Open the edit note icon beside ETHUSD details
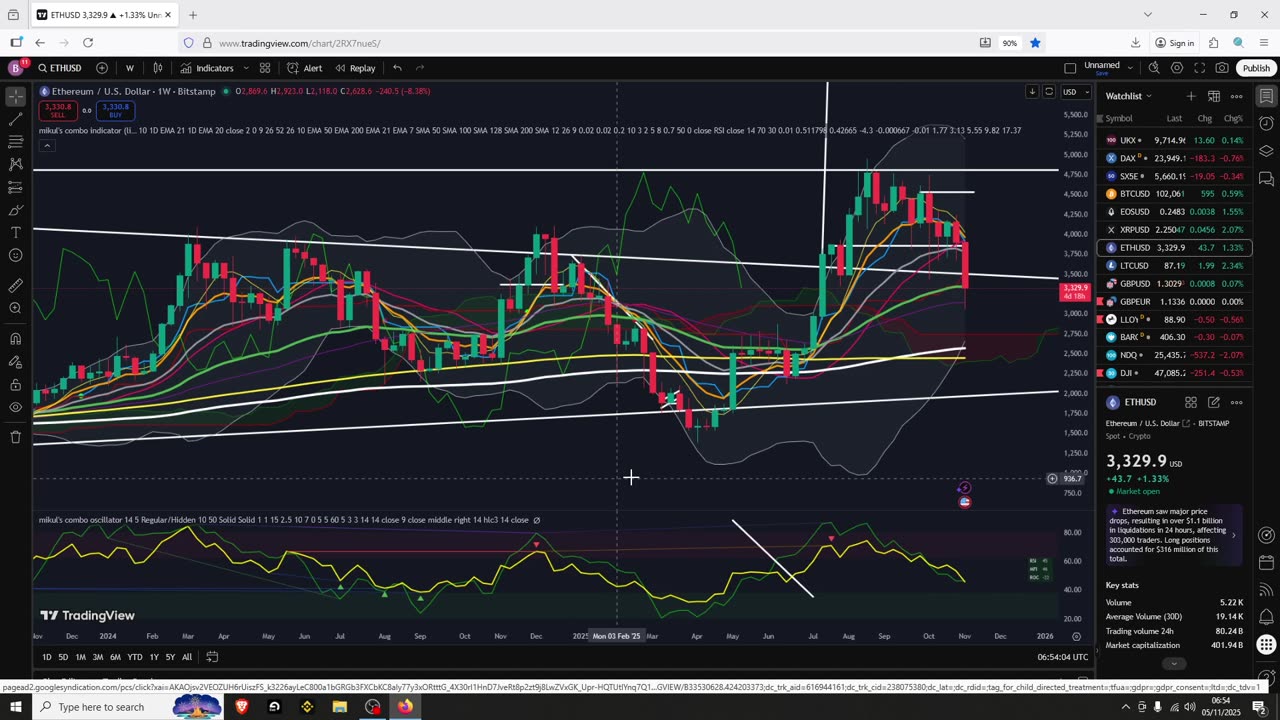 click(1213, 402)
